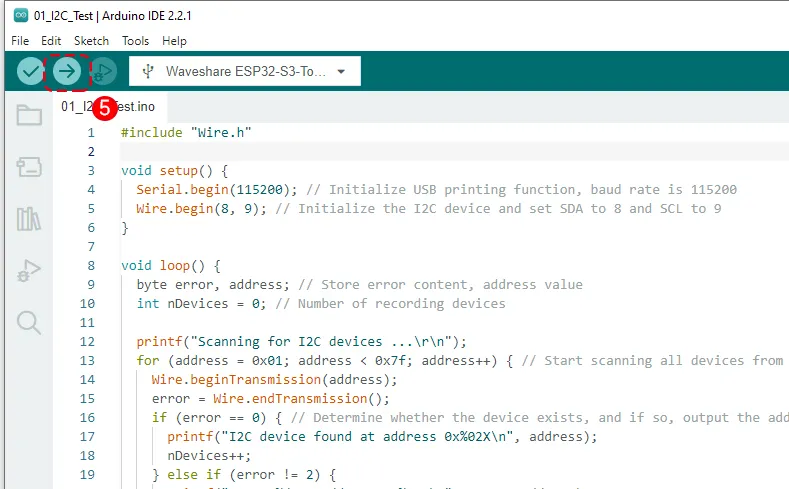Place cursor on empty line 2
This screenshot has width=789, height=489.
(400, 152)
